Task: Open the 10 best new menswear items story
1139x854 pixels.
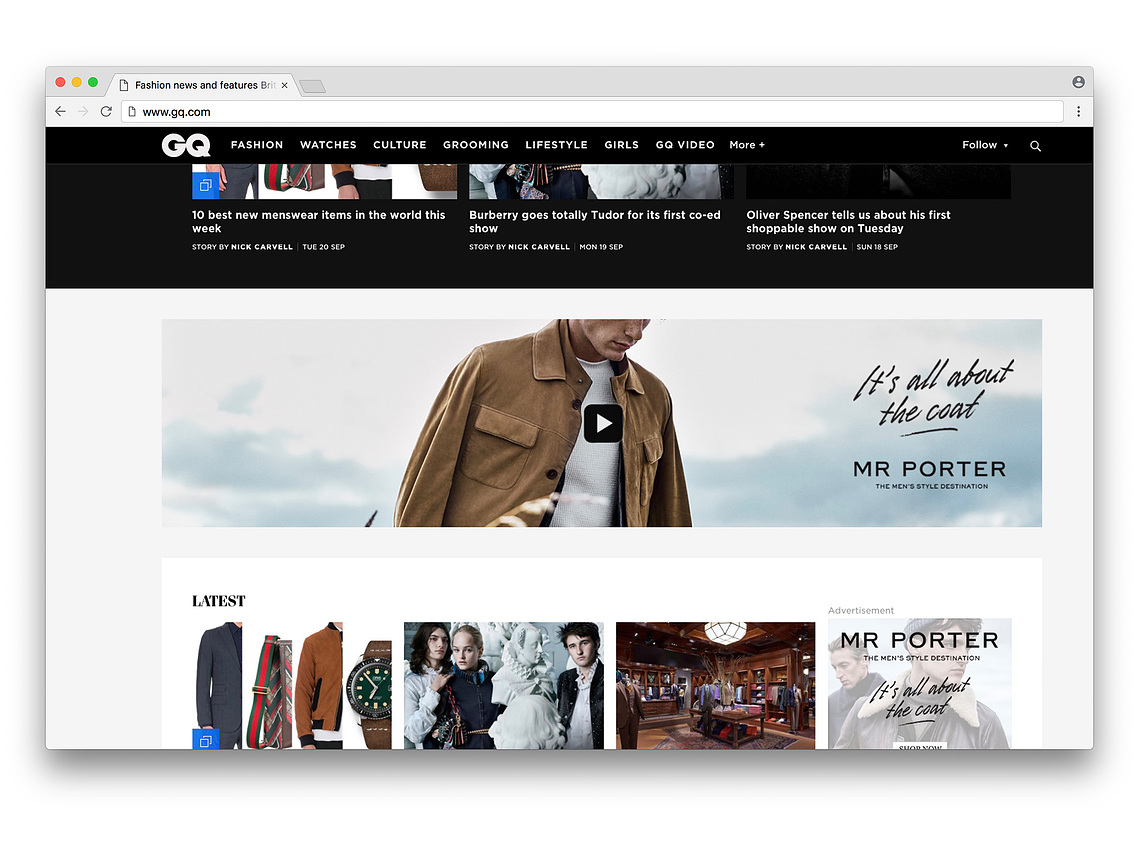Action: (318, 221)
